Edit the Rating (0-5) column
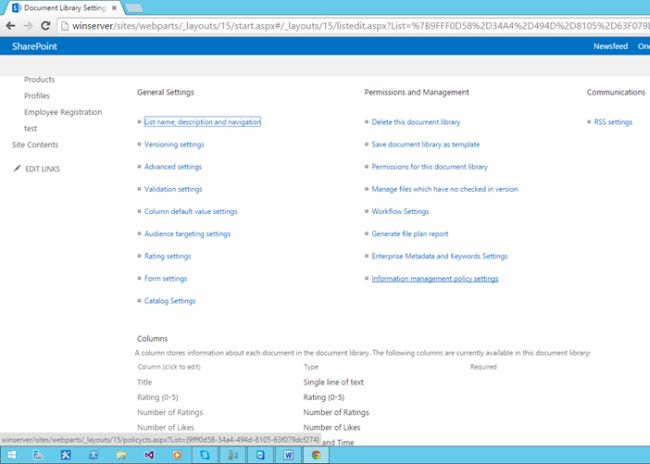 click(x=158, y=397)
